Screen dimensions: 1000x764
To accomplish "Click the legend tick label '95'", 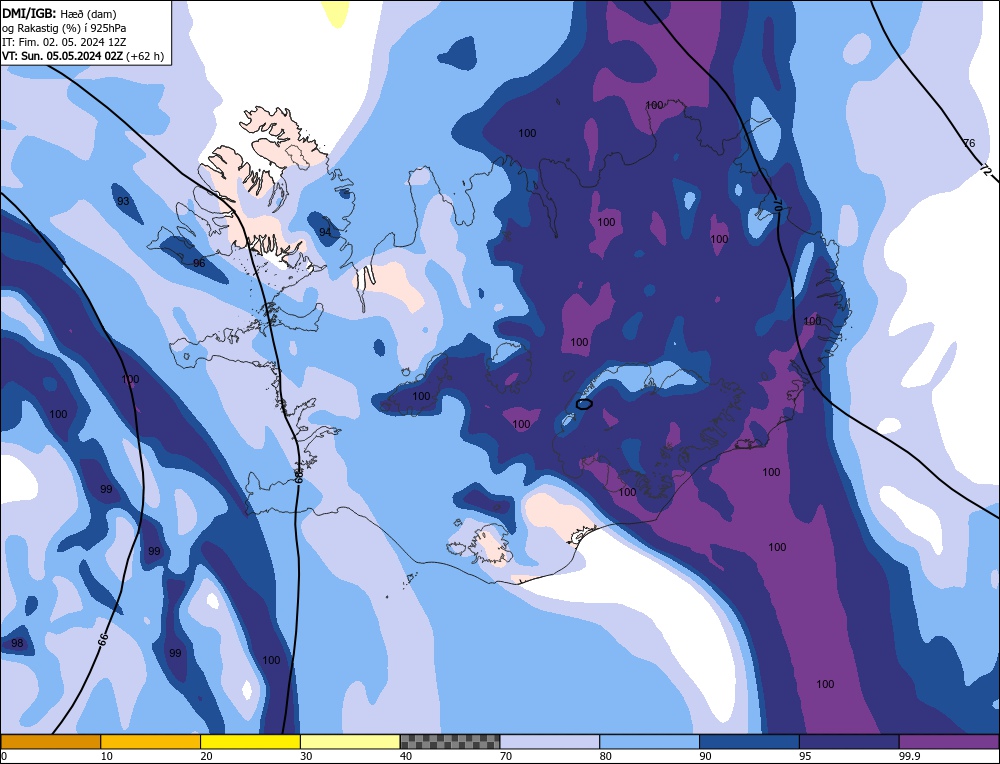I will [x=805, y=756].
